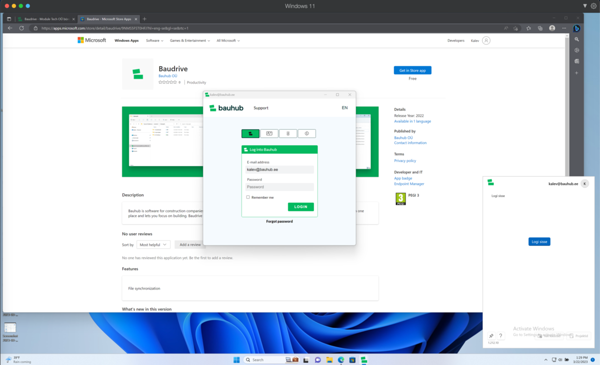Open the Available in 1 language link
The width and height of the screenshot is (600, 365).
412,121
